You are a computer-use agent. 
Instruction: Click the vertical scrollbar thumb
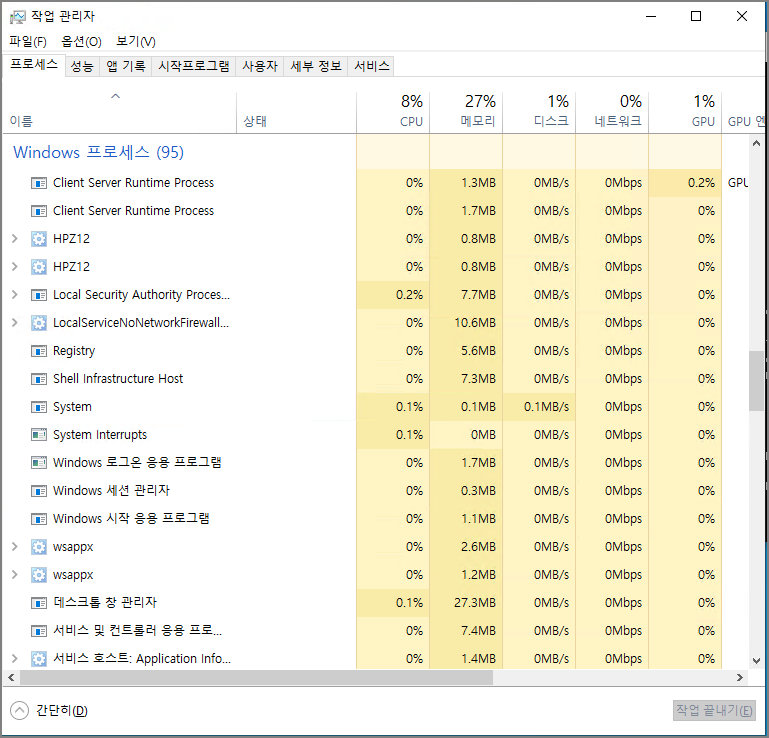coord(756,381)
